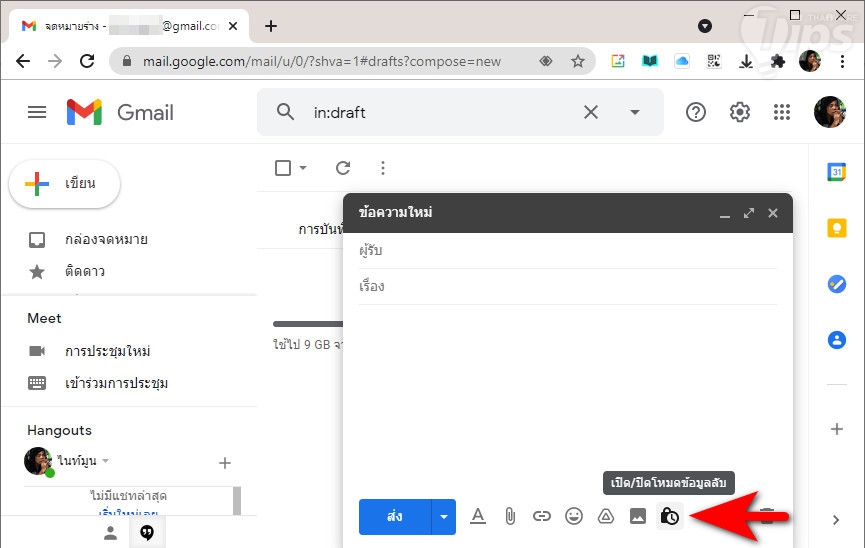Open Google Calendar side panel

(x=837, y=172)
